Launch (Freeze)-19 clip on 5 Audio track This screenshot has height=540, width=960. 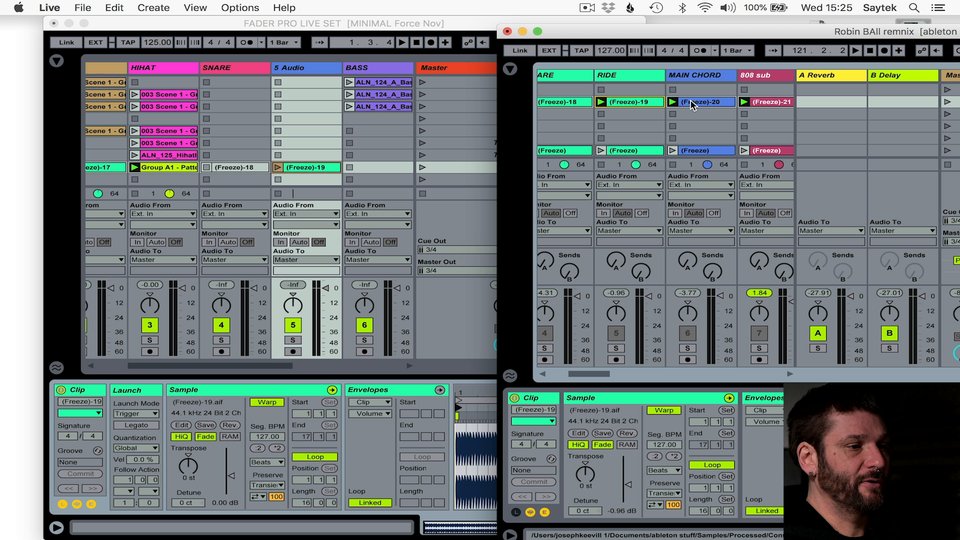pyautogui.click(x=278, y=167)
